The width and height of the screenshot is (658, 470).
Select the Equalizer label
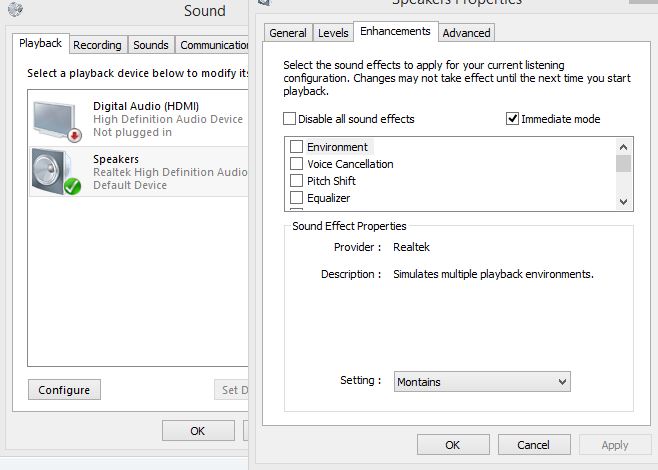click(329, 198)
